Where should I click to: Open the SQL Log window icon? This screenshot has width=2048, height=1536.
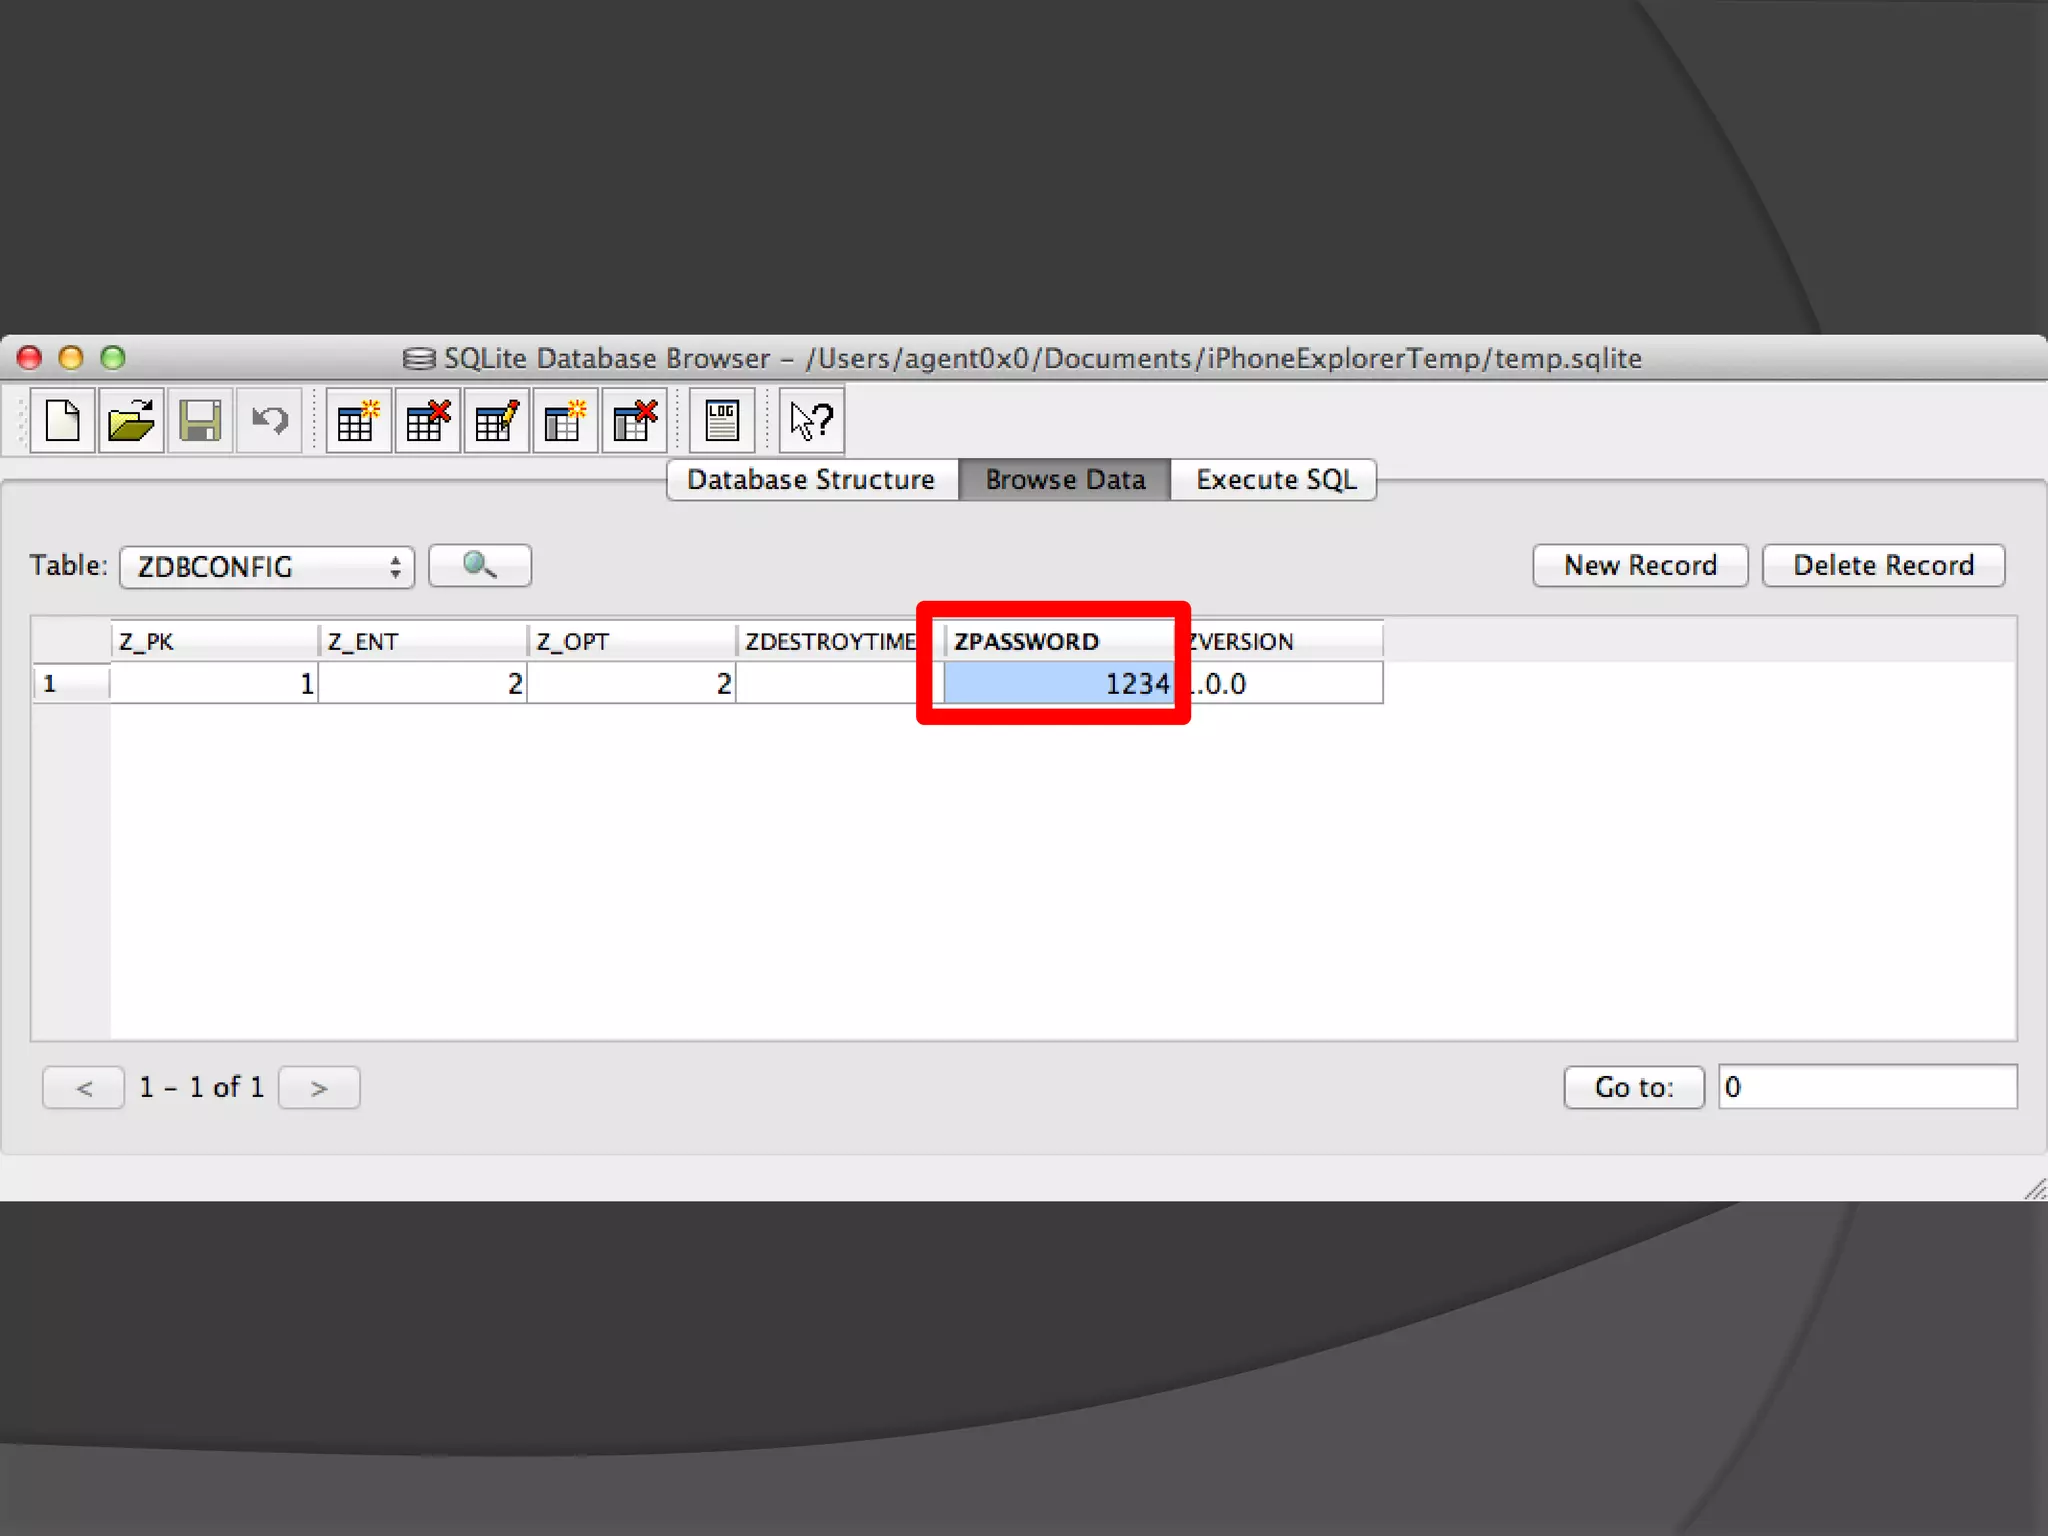(x=722, y=421)
